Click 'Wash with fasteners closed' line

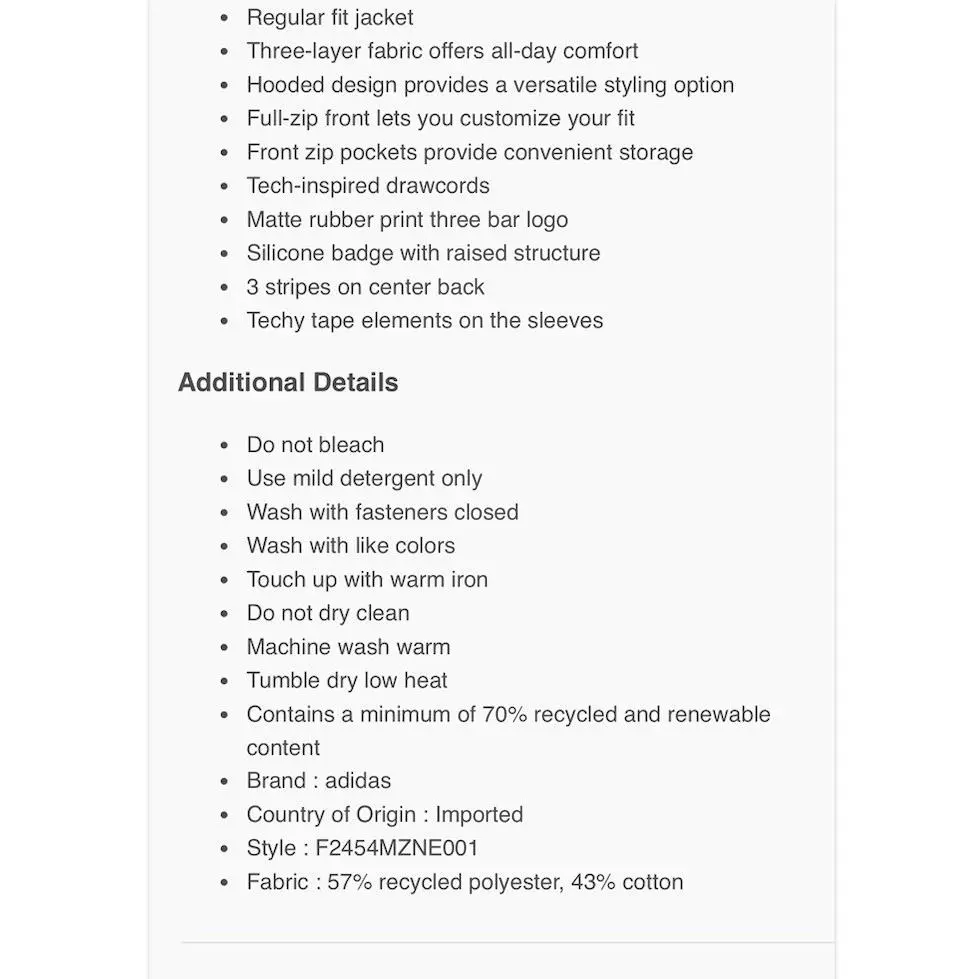tap(382, 512)
